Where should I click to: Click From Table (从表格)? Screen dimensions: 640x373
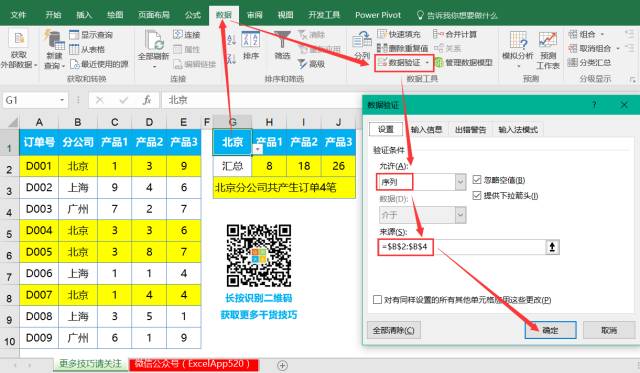pos(87,49)
